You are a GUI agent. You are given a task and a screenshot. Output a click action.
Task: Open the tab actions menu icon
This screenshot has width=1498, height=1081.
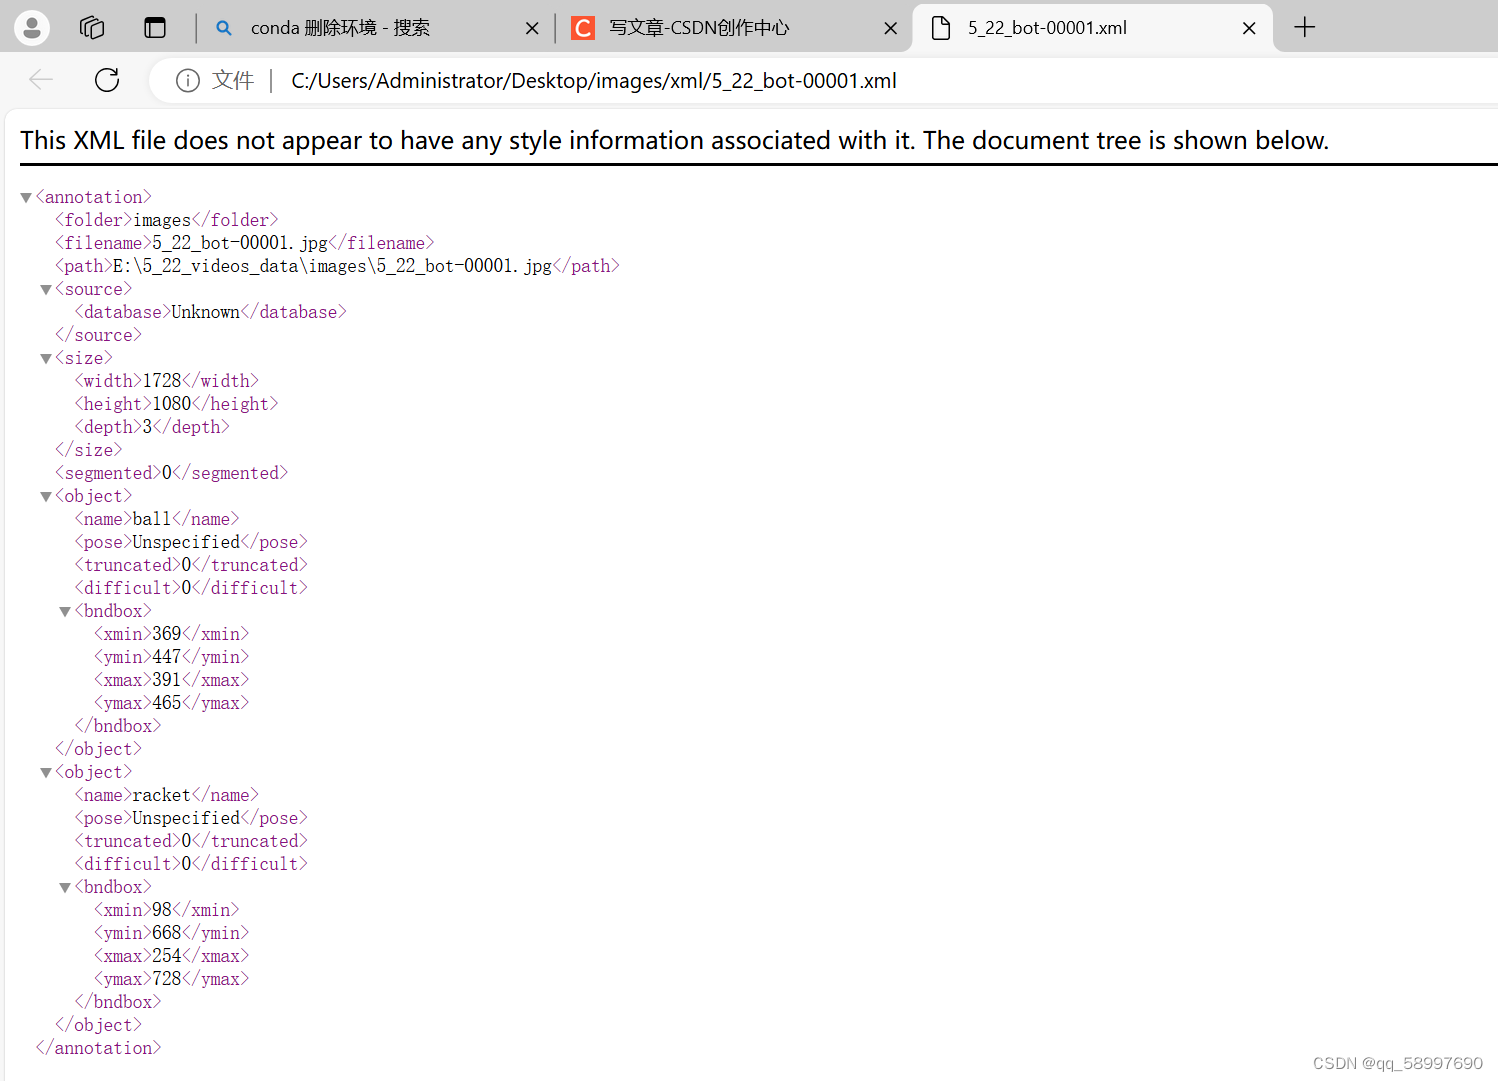click(x=155, y=28)
